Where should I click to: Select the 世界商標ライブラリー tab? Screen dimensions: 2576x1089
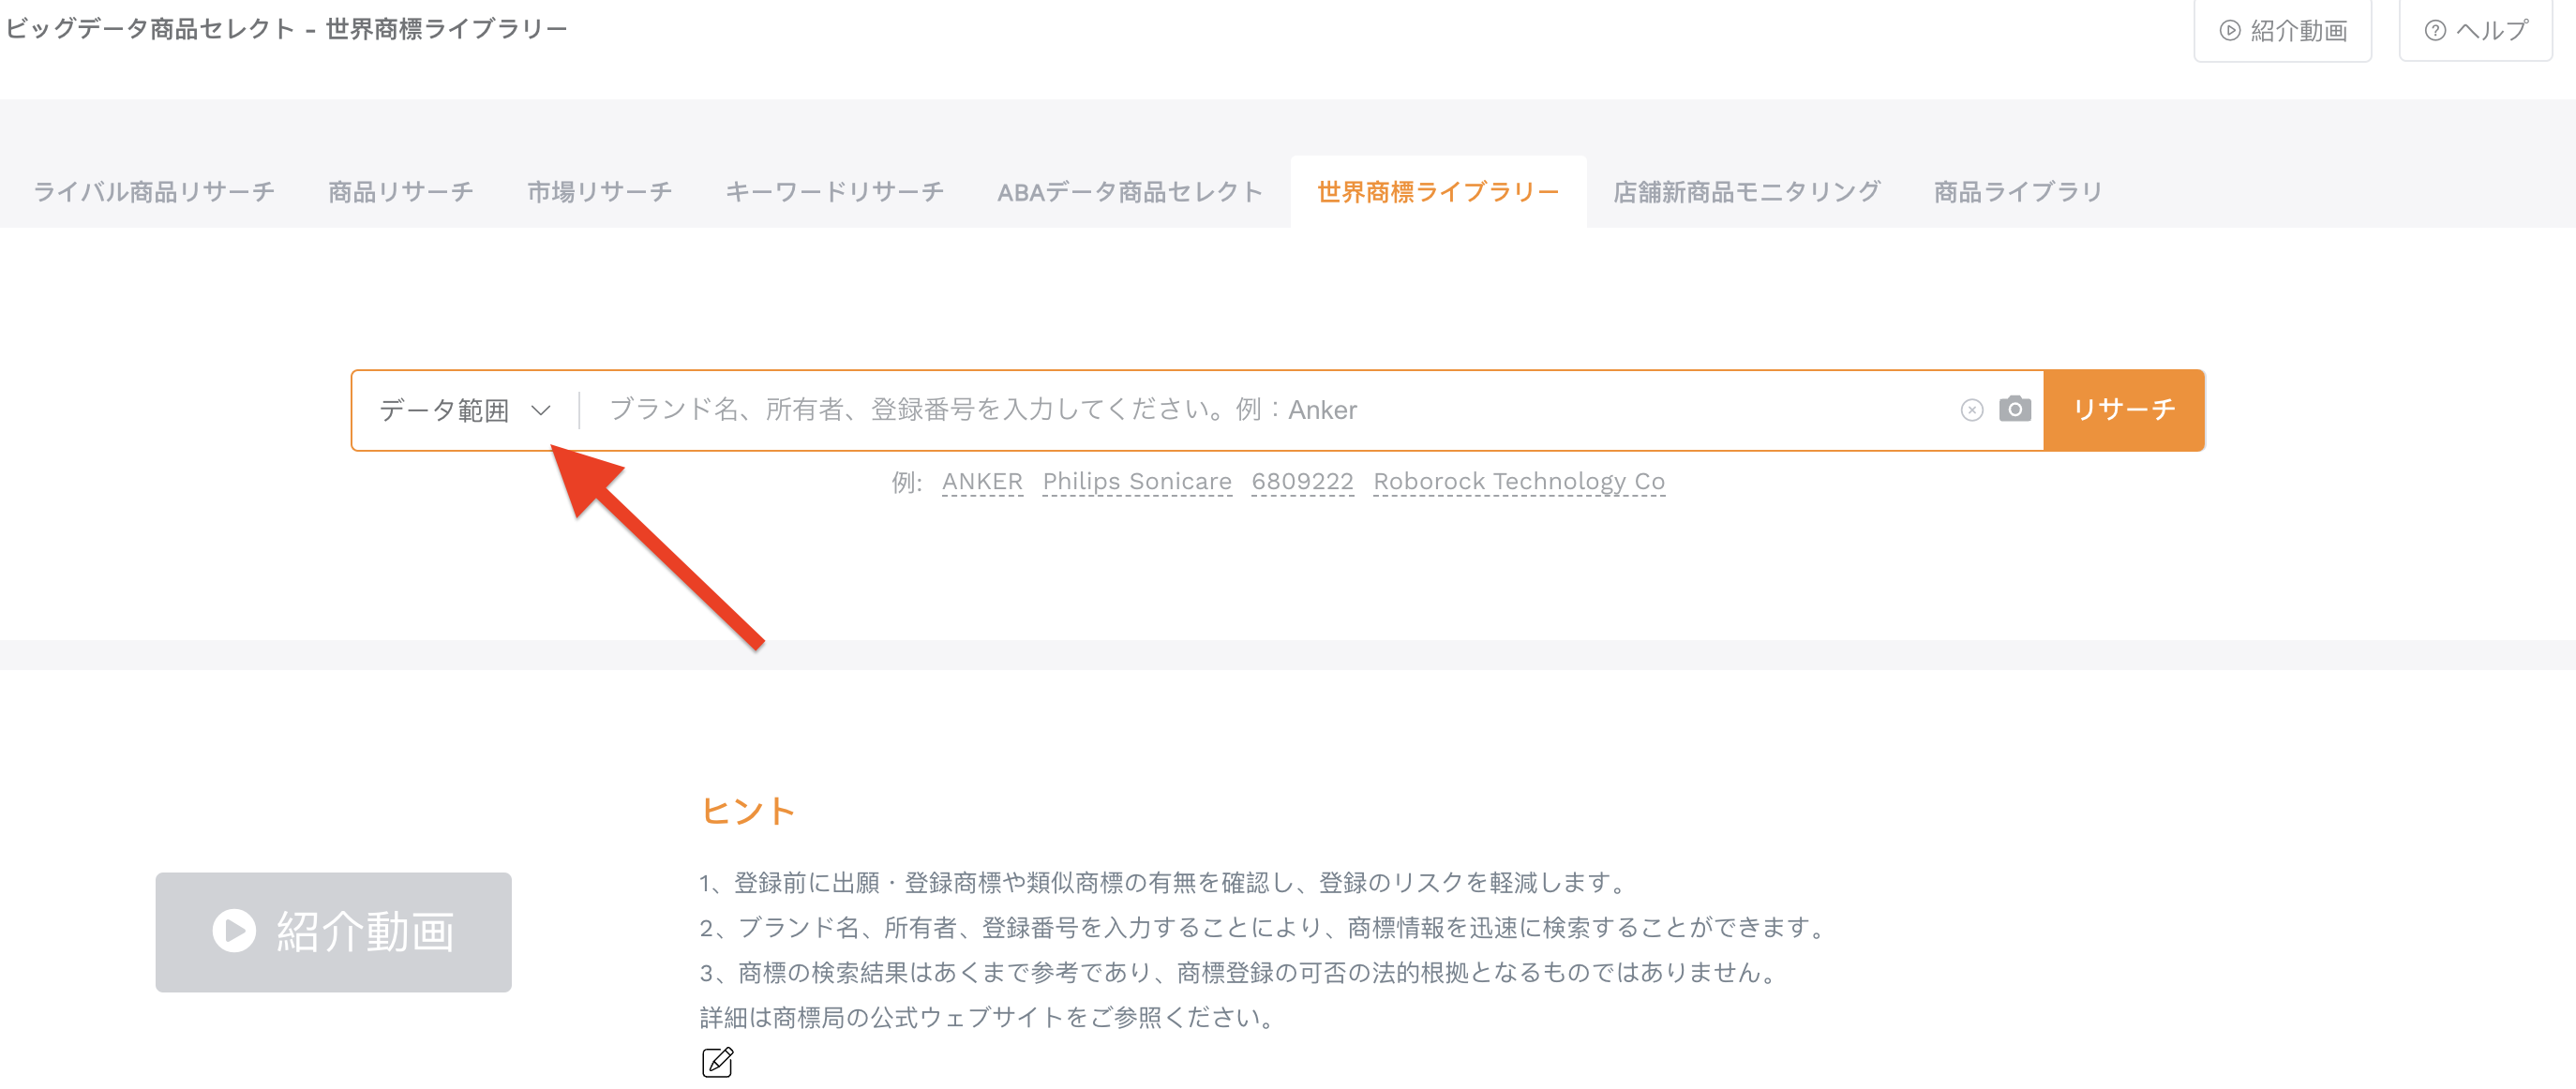(1438, 192)
